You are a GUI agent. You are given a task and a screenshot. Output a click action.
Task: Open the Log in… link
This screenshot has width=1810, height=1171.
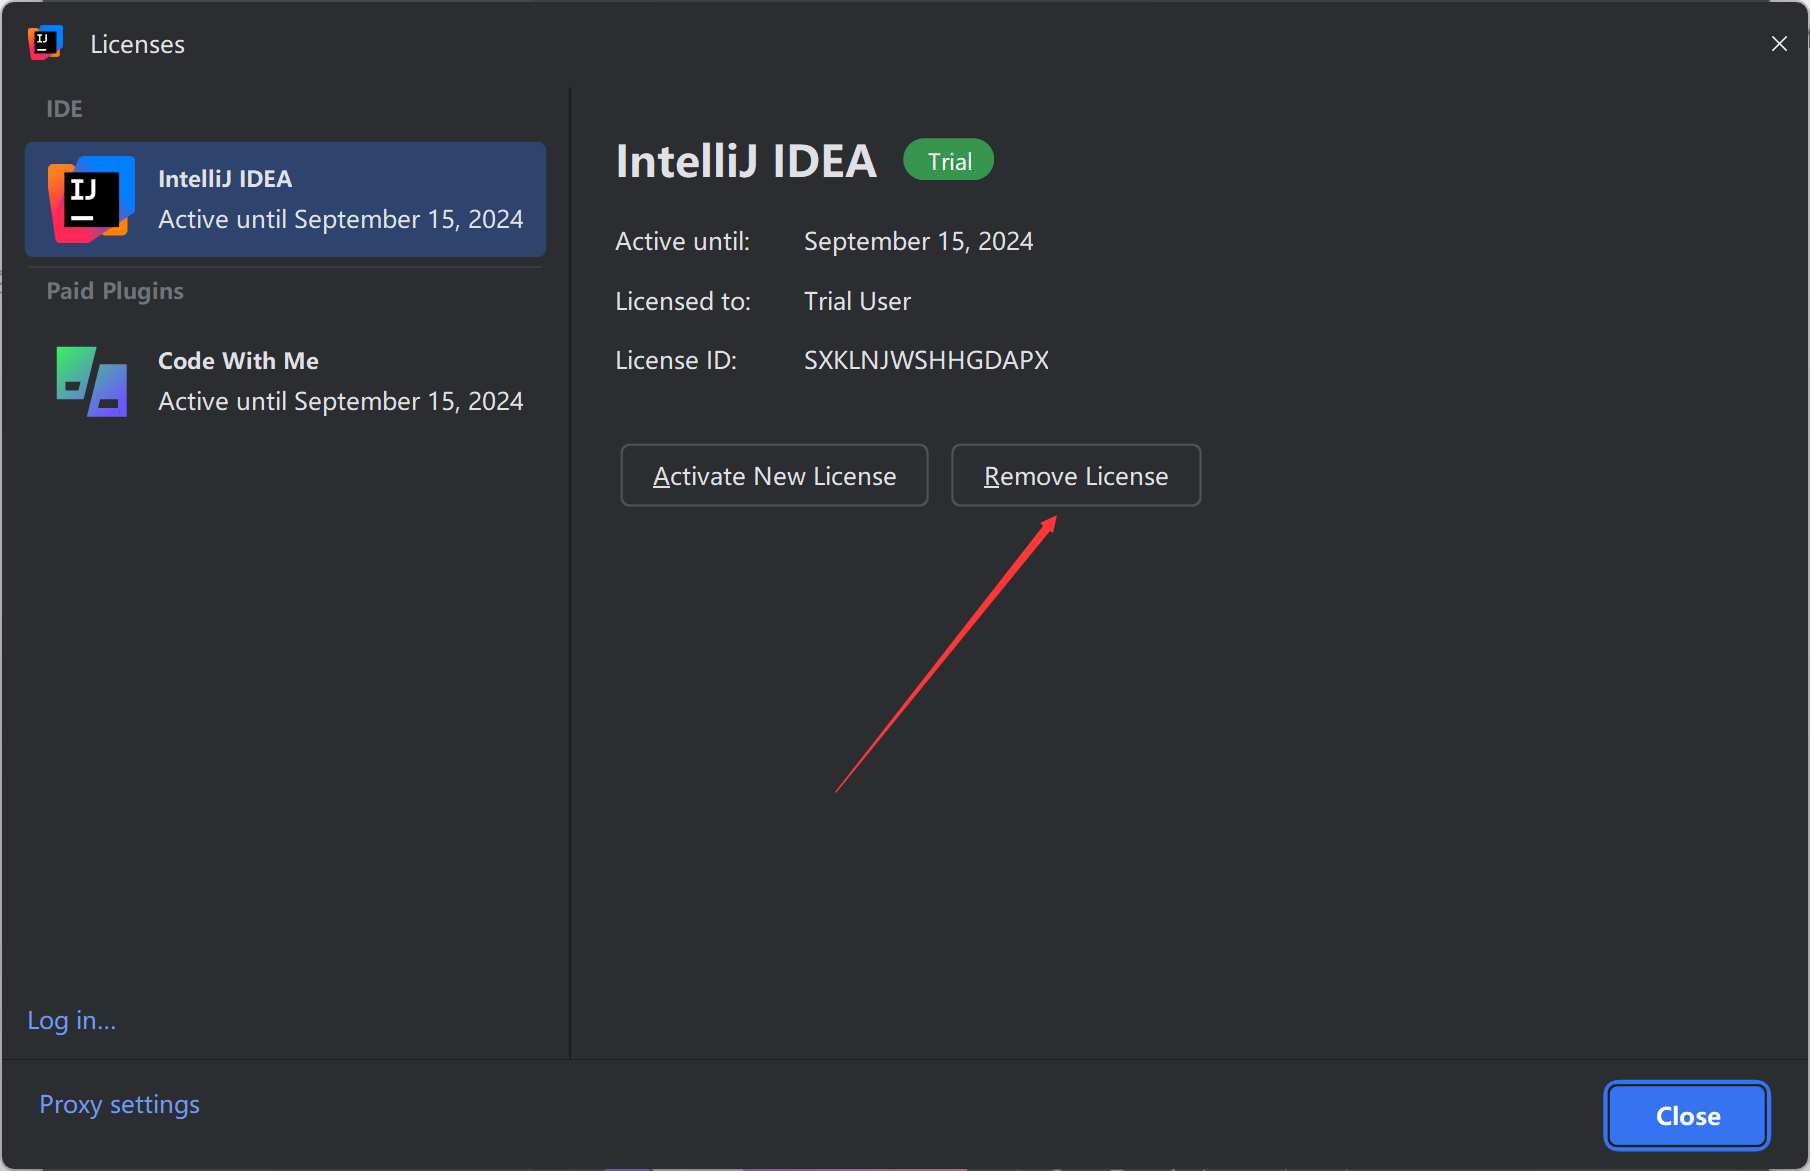tap(72, 1020)
